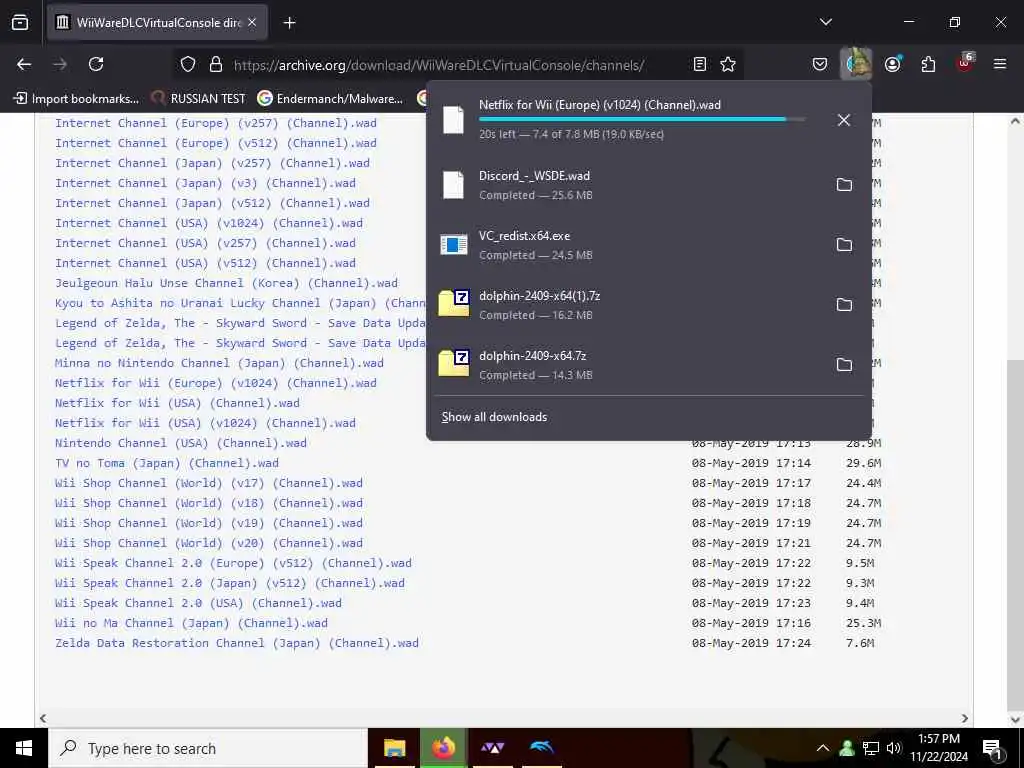Open RUSSIAN TEST bookmark
1024x768 pixels.
pos(199,99)
